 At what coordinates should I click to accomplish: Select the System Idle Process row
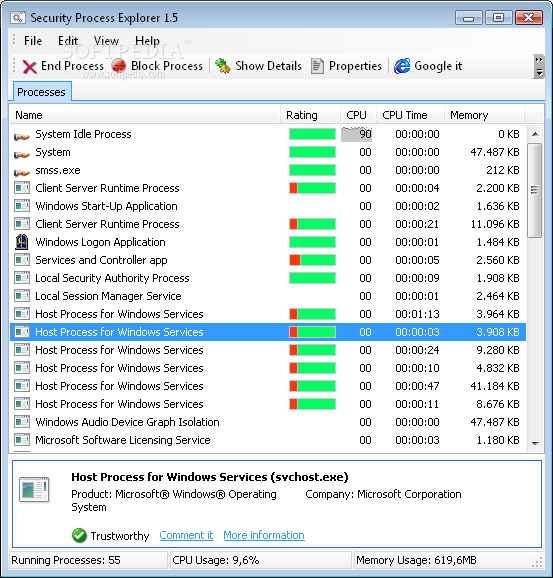pos(268,134)
